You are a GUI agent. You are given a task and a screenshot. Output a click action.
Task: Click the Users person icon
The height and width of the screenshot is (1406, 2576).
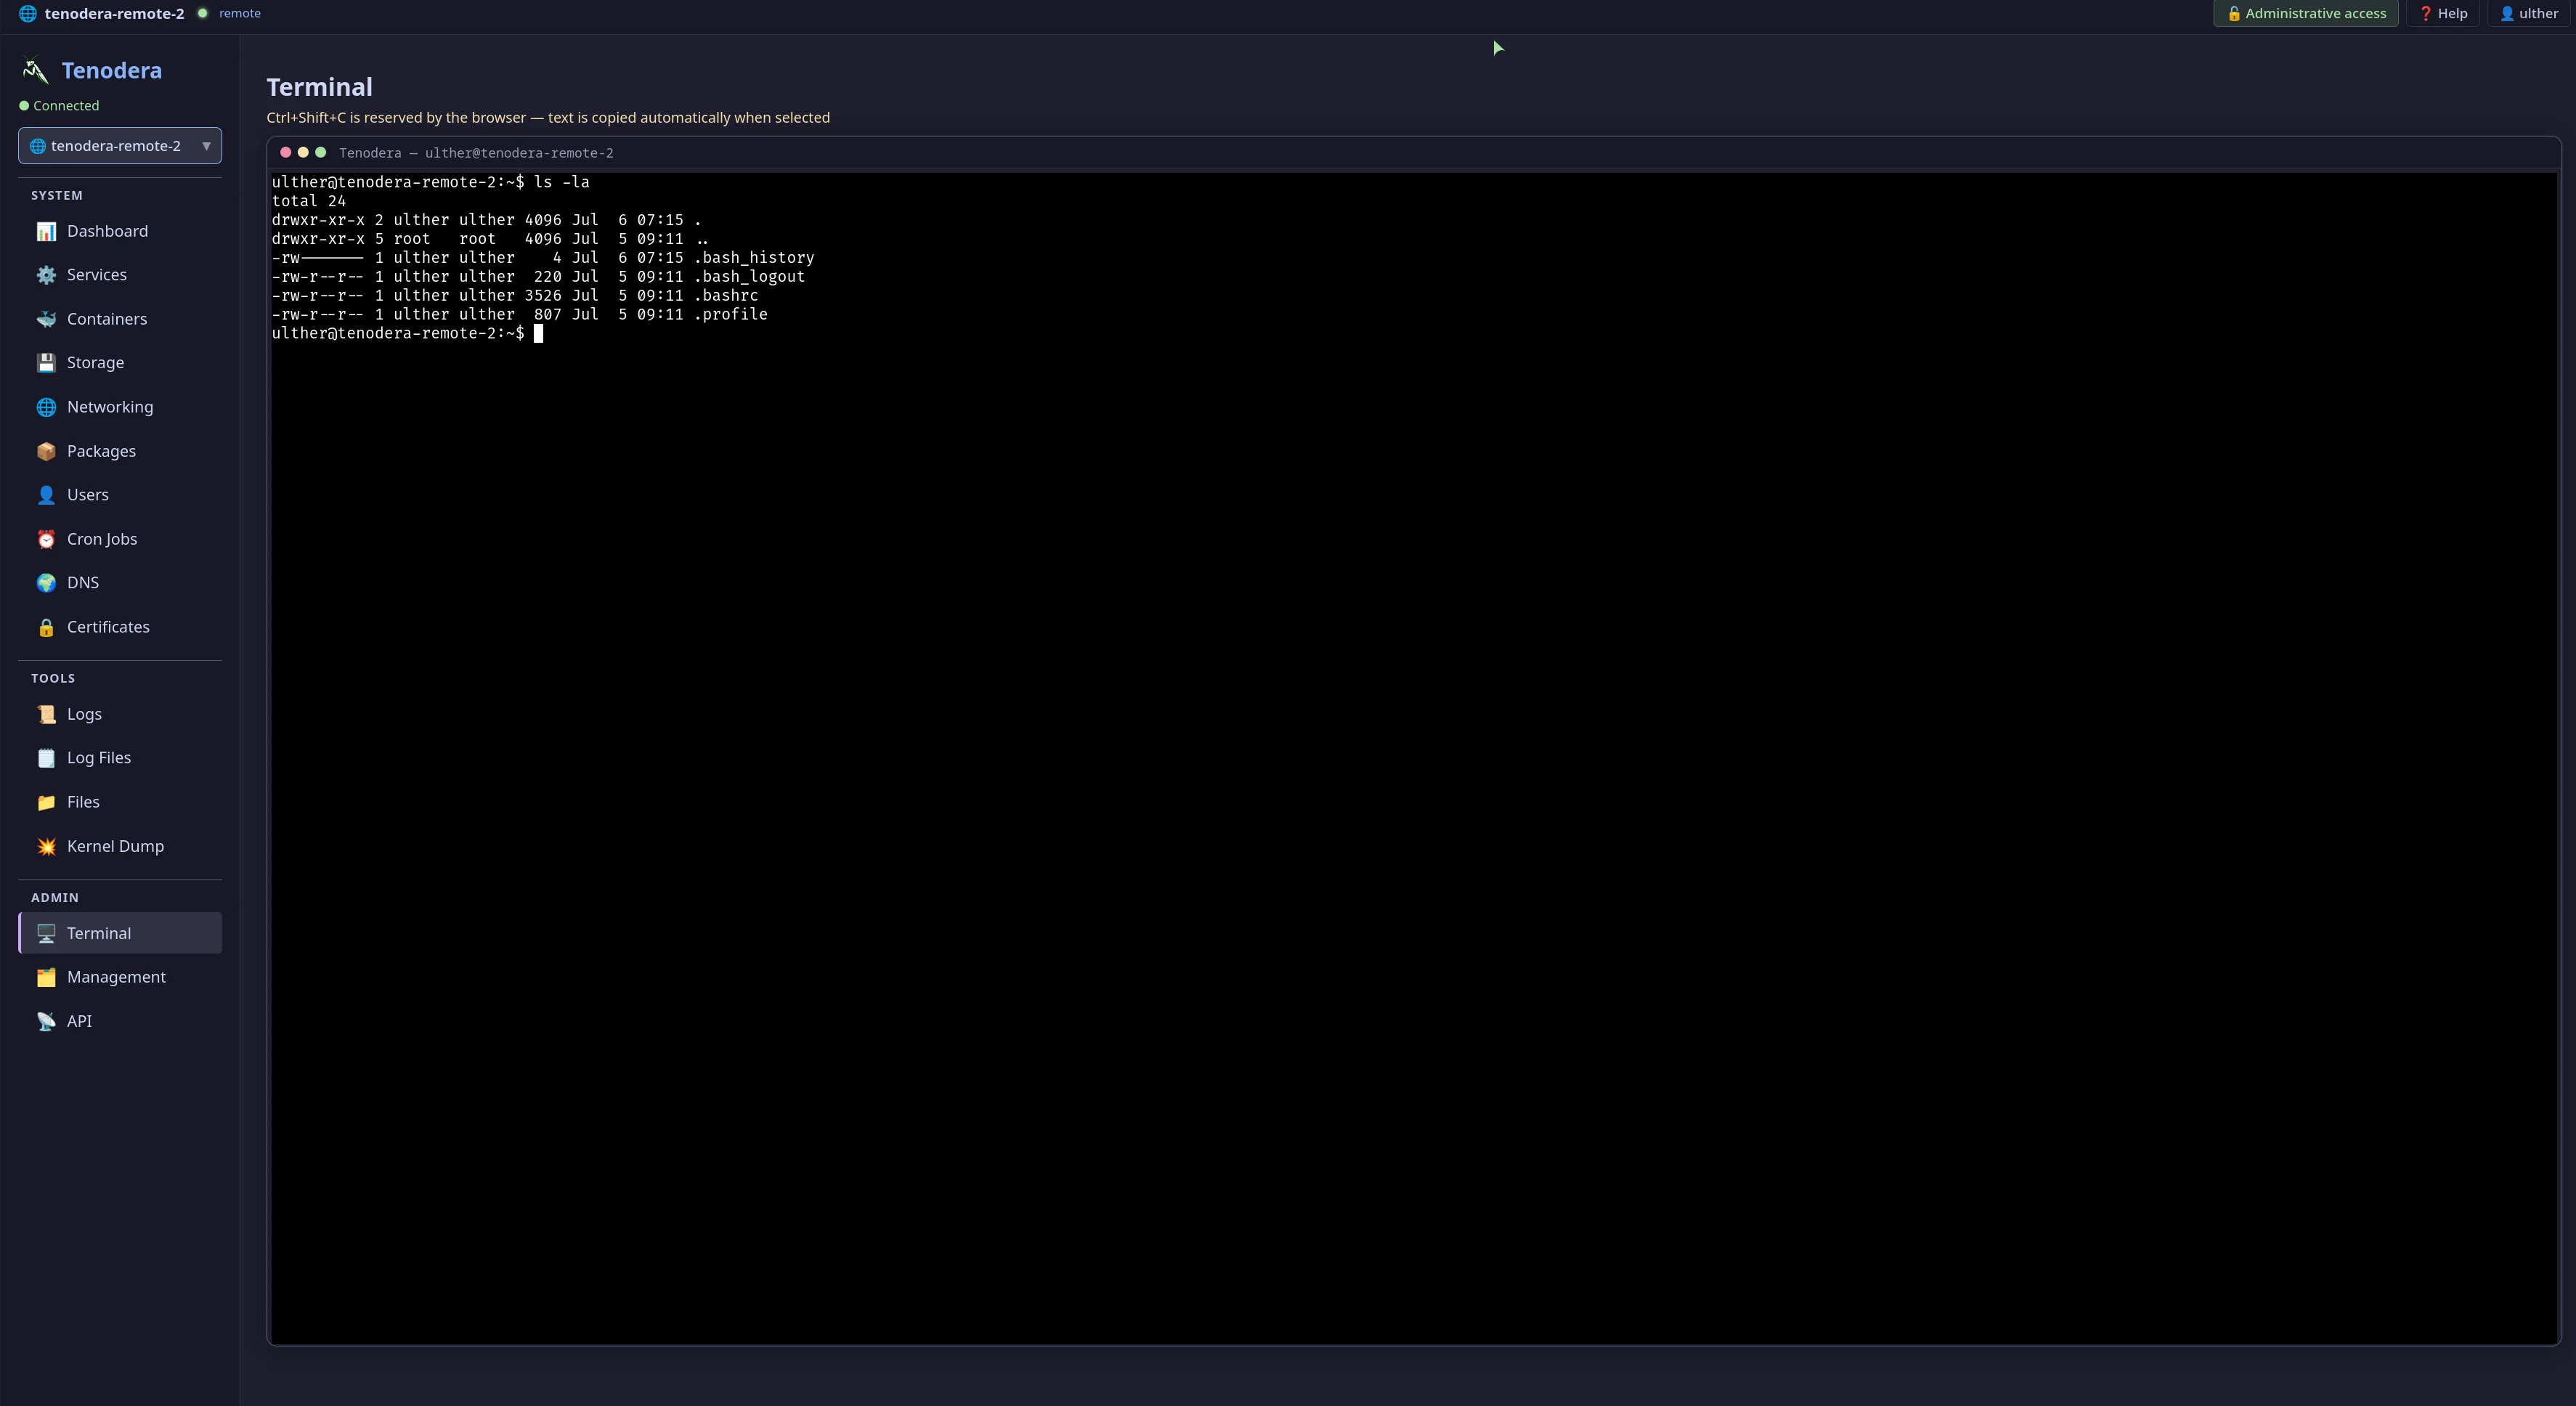point(46,495)
